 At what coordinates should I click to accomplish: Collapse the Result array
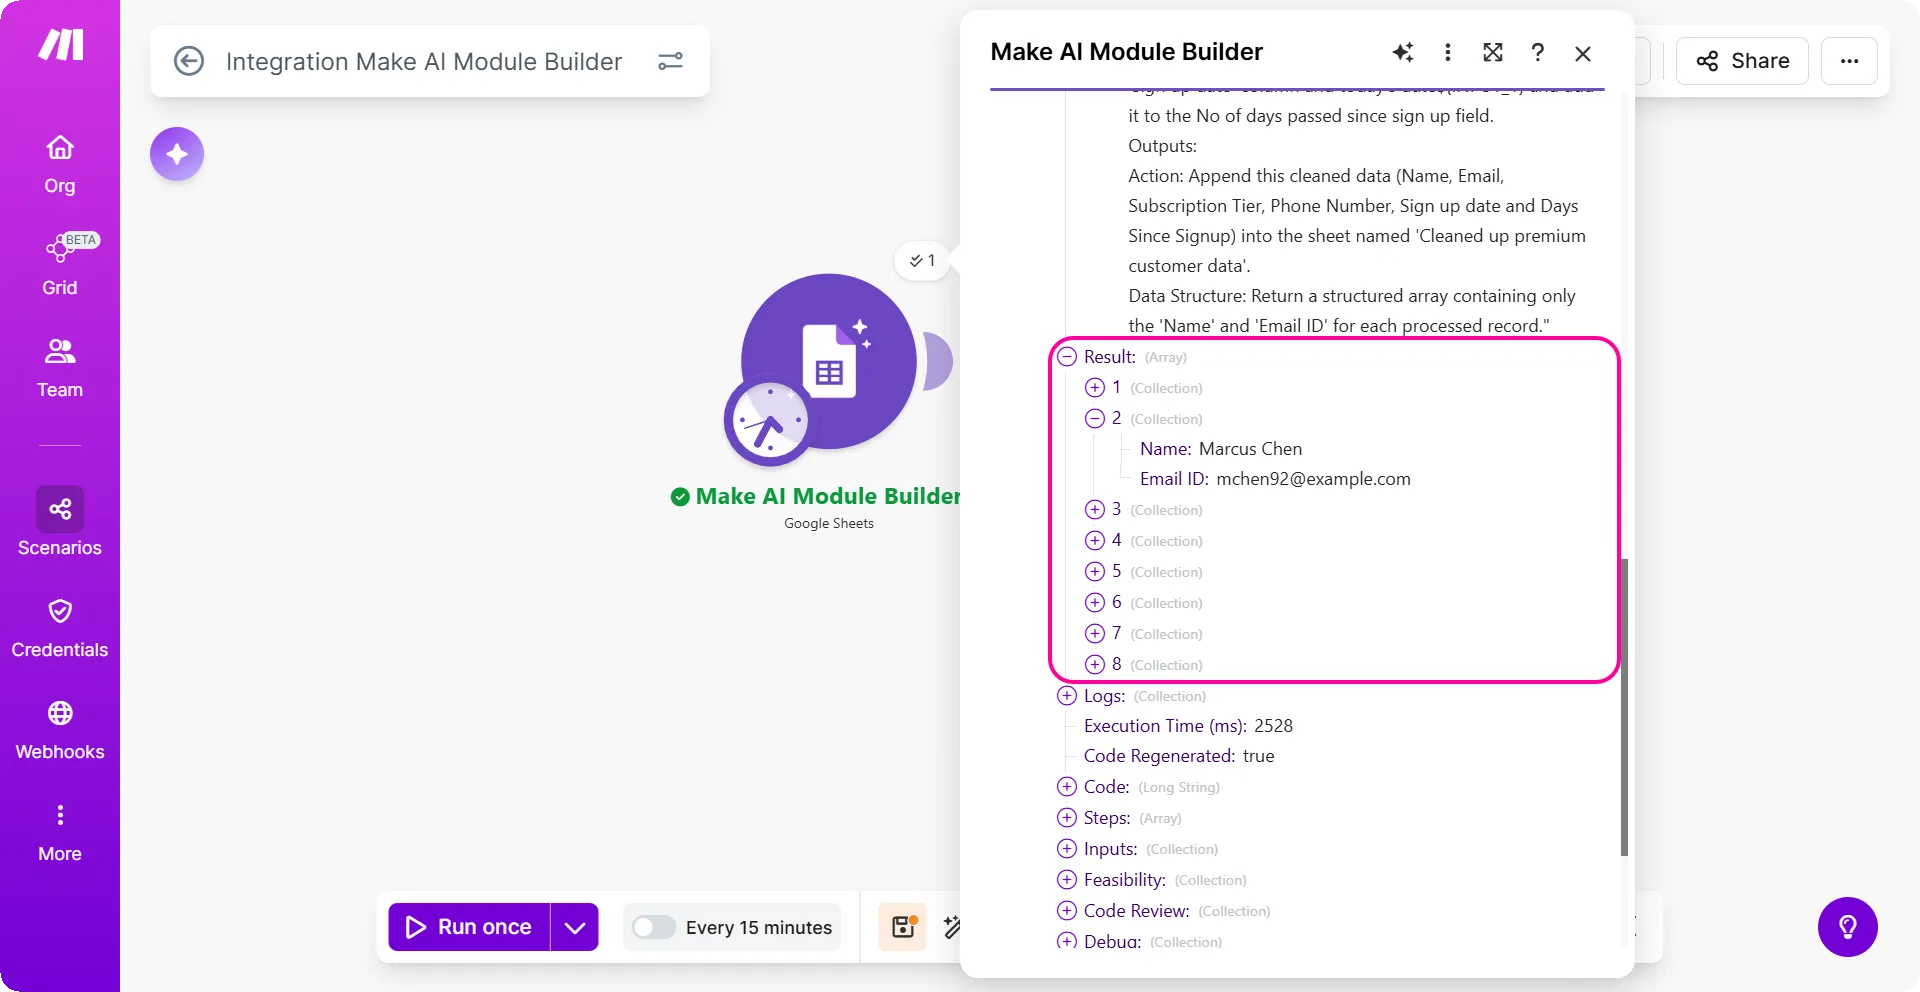(1067, 357)
